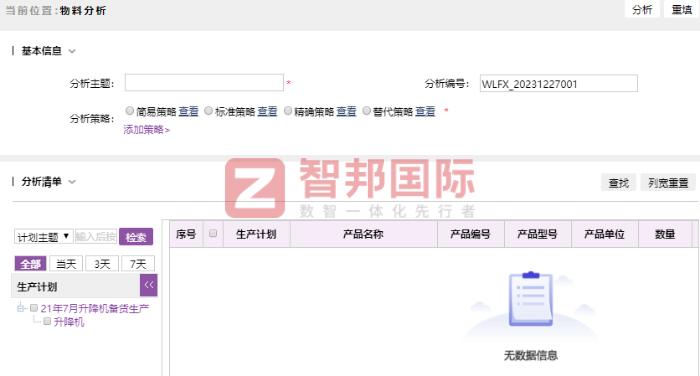
Task: Collapse the 21年7月升降机备货生产 tree node
Action: 21,308
